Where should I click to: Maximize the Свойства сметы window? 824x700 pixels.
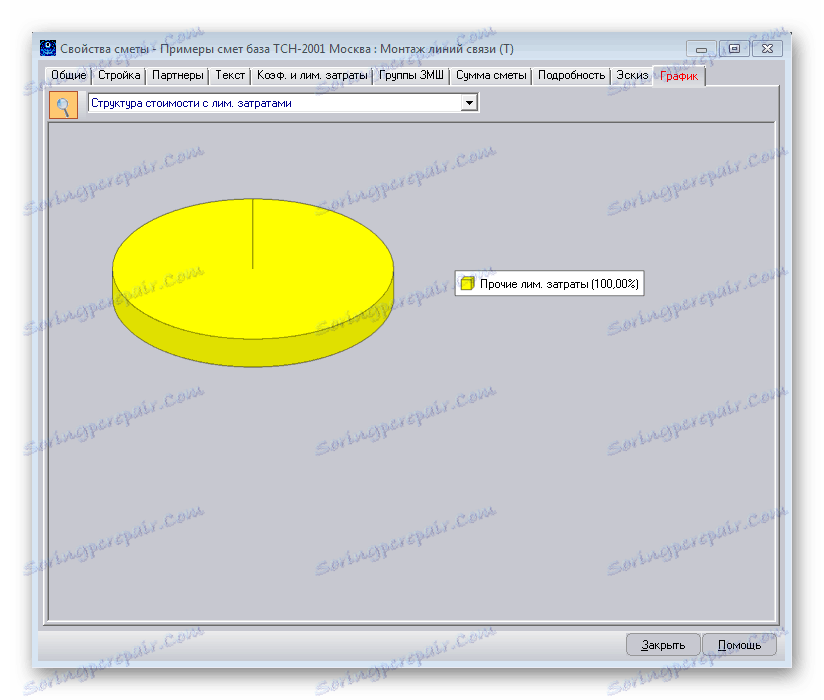(734, 49)
